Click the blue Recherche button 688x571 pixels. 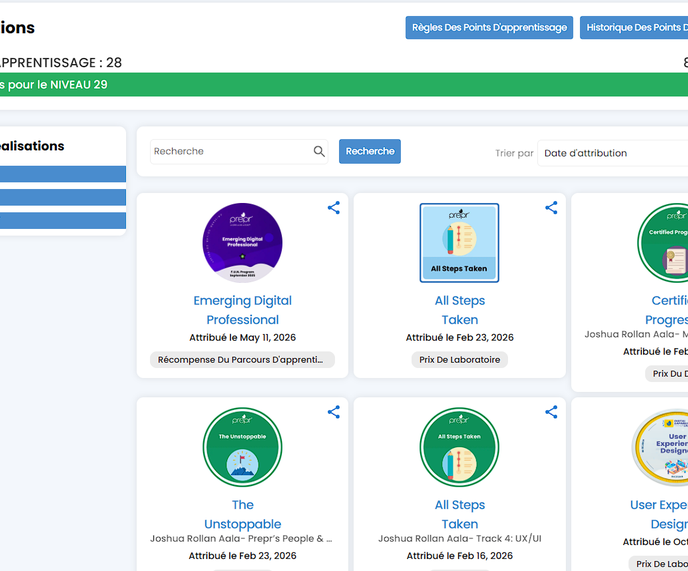pyautogui.click(x=369, y=151)
